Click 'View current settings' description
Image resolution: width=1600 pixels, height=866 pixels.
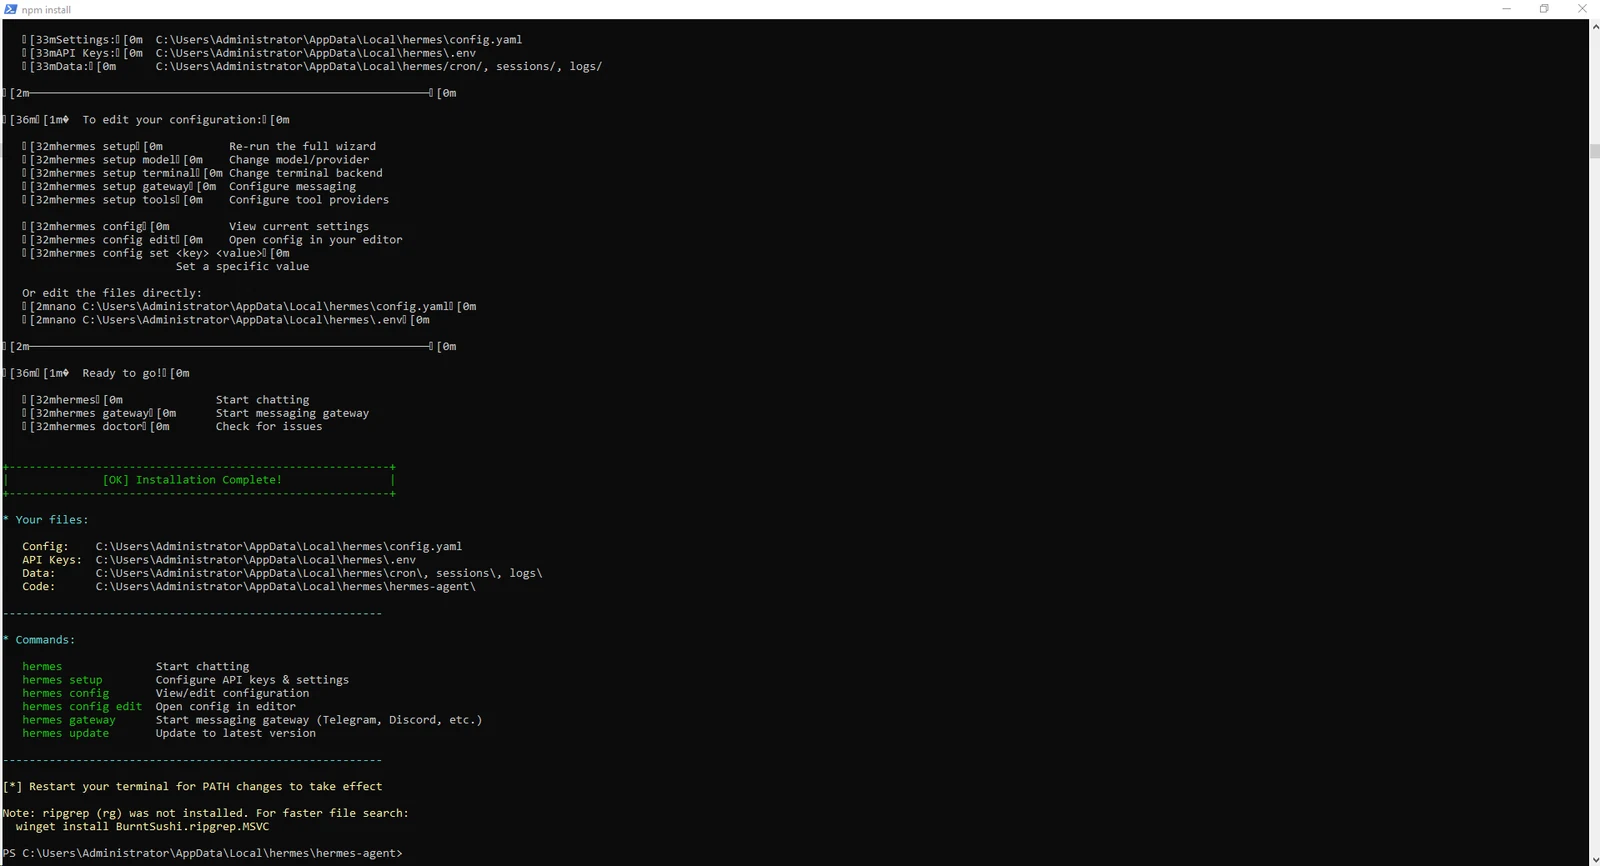tap(299, 226)
